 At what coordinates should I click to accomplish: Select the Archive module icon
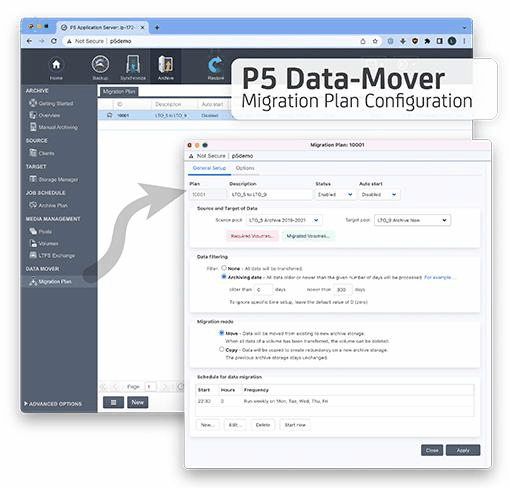tap(166, 64)
